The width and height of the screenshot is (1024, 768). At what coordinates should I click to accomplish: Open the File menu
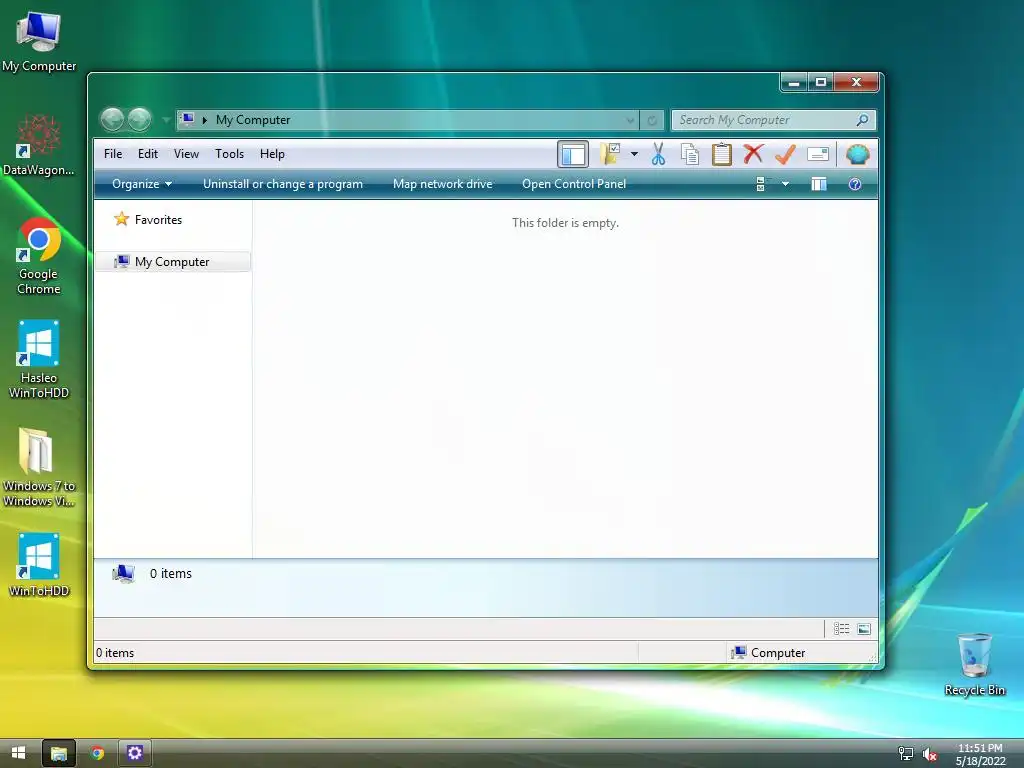(x=113, y=154)
